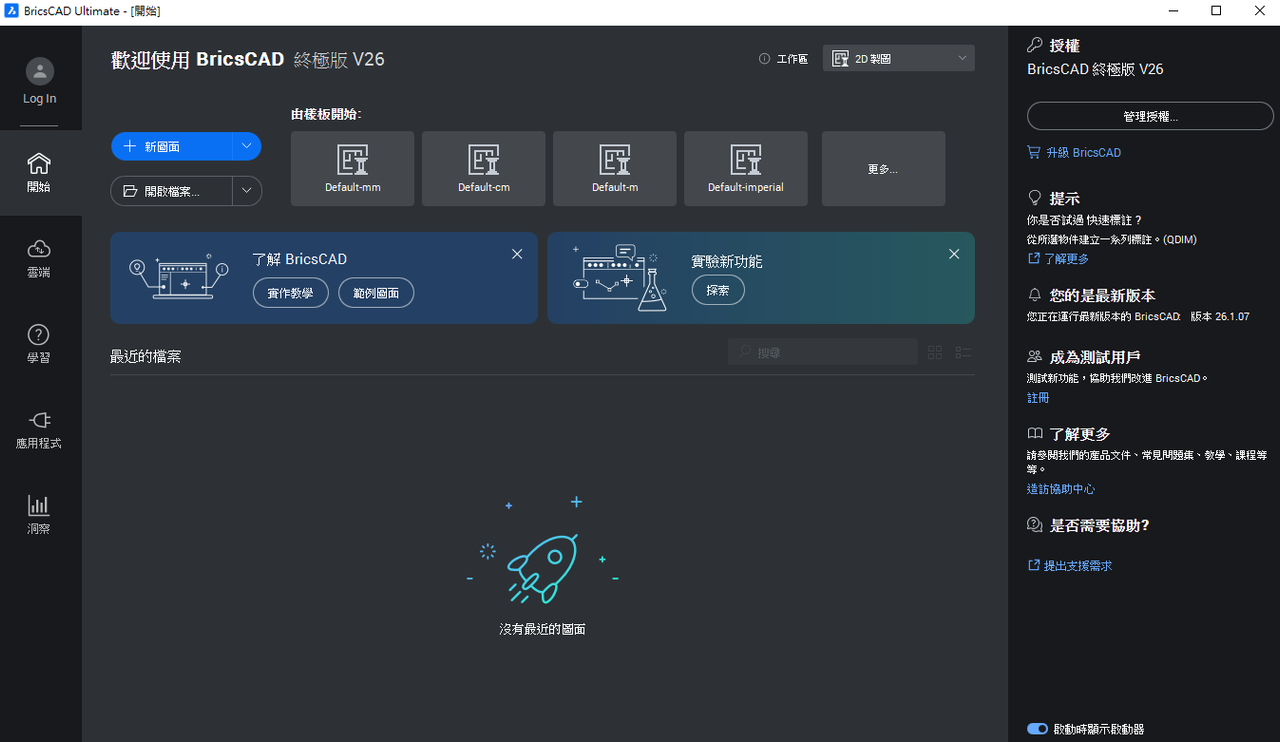The width and height of the screenshot is (1280, 742).
Task: Click the 了解 BricsCAD banner illustration
Action: coord(180,277)
